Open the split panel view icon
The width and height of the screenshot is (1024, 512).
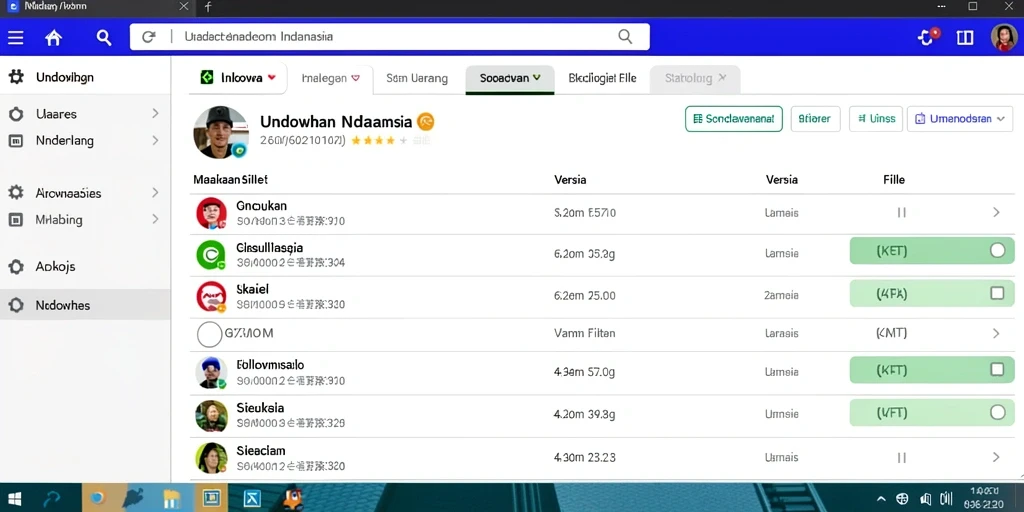click(x=965, y=38)
